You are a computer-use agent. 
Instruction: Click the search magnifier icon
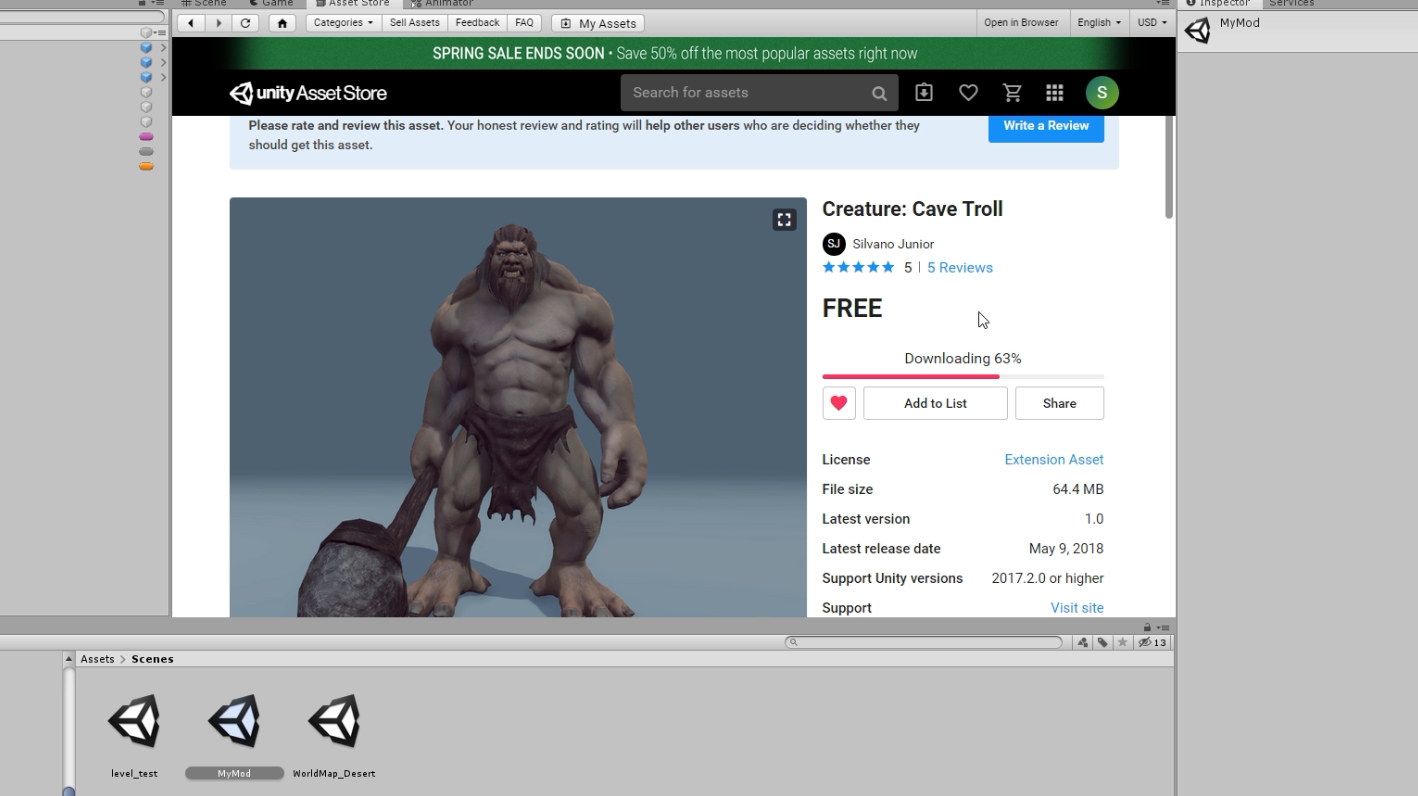[x=879, y=93]
